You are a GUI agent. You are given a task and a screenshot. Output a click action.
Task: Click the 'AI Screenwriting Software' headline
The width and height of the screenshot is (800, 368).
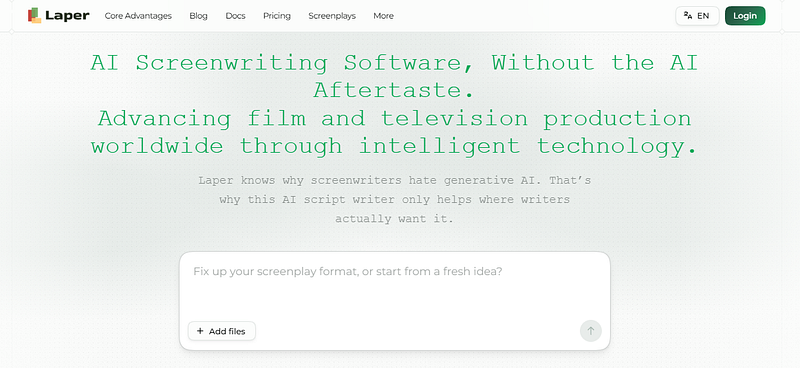pos(394,77)
